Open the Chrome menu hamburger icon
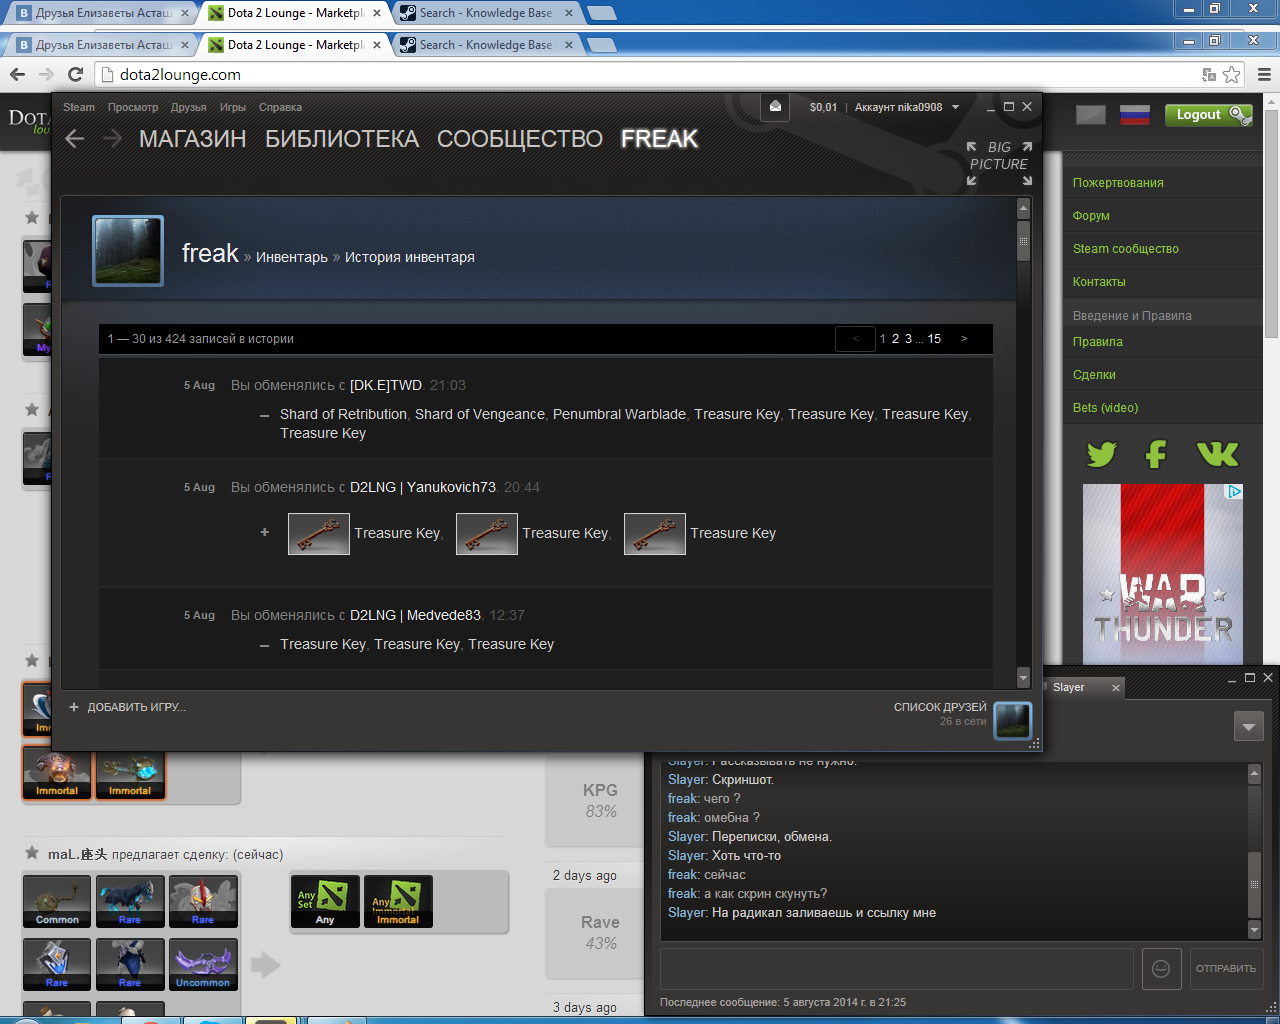This screenshot has height=1024, width=1280. 1264,74
